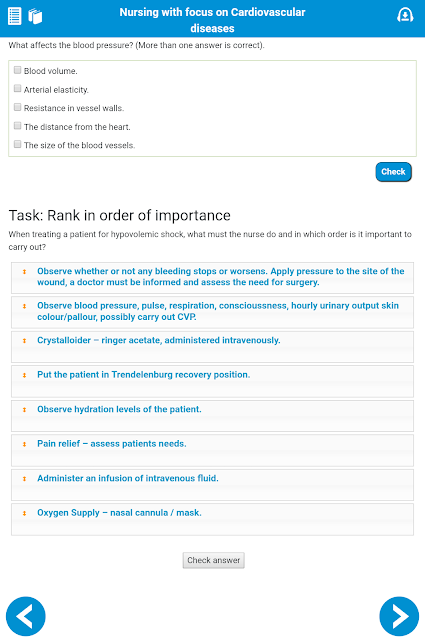Select Administer an infusion of intravenous fluid item
Screen dimensions: 425x640
[x=212, y=484]
